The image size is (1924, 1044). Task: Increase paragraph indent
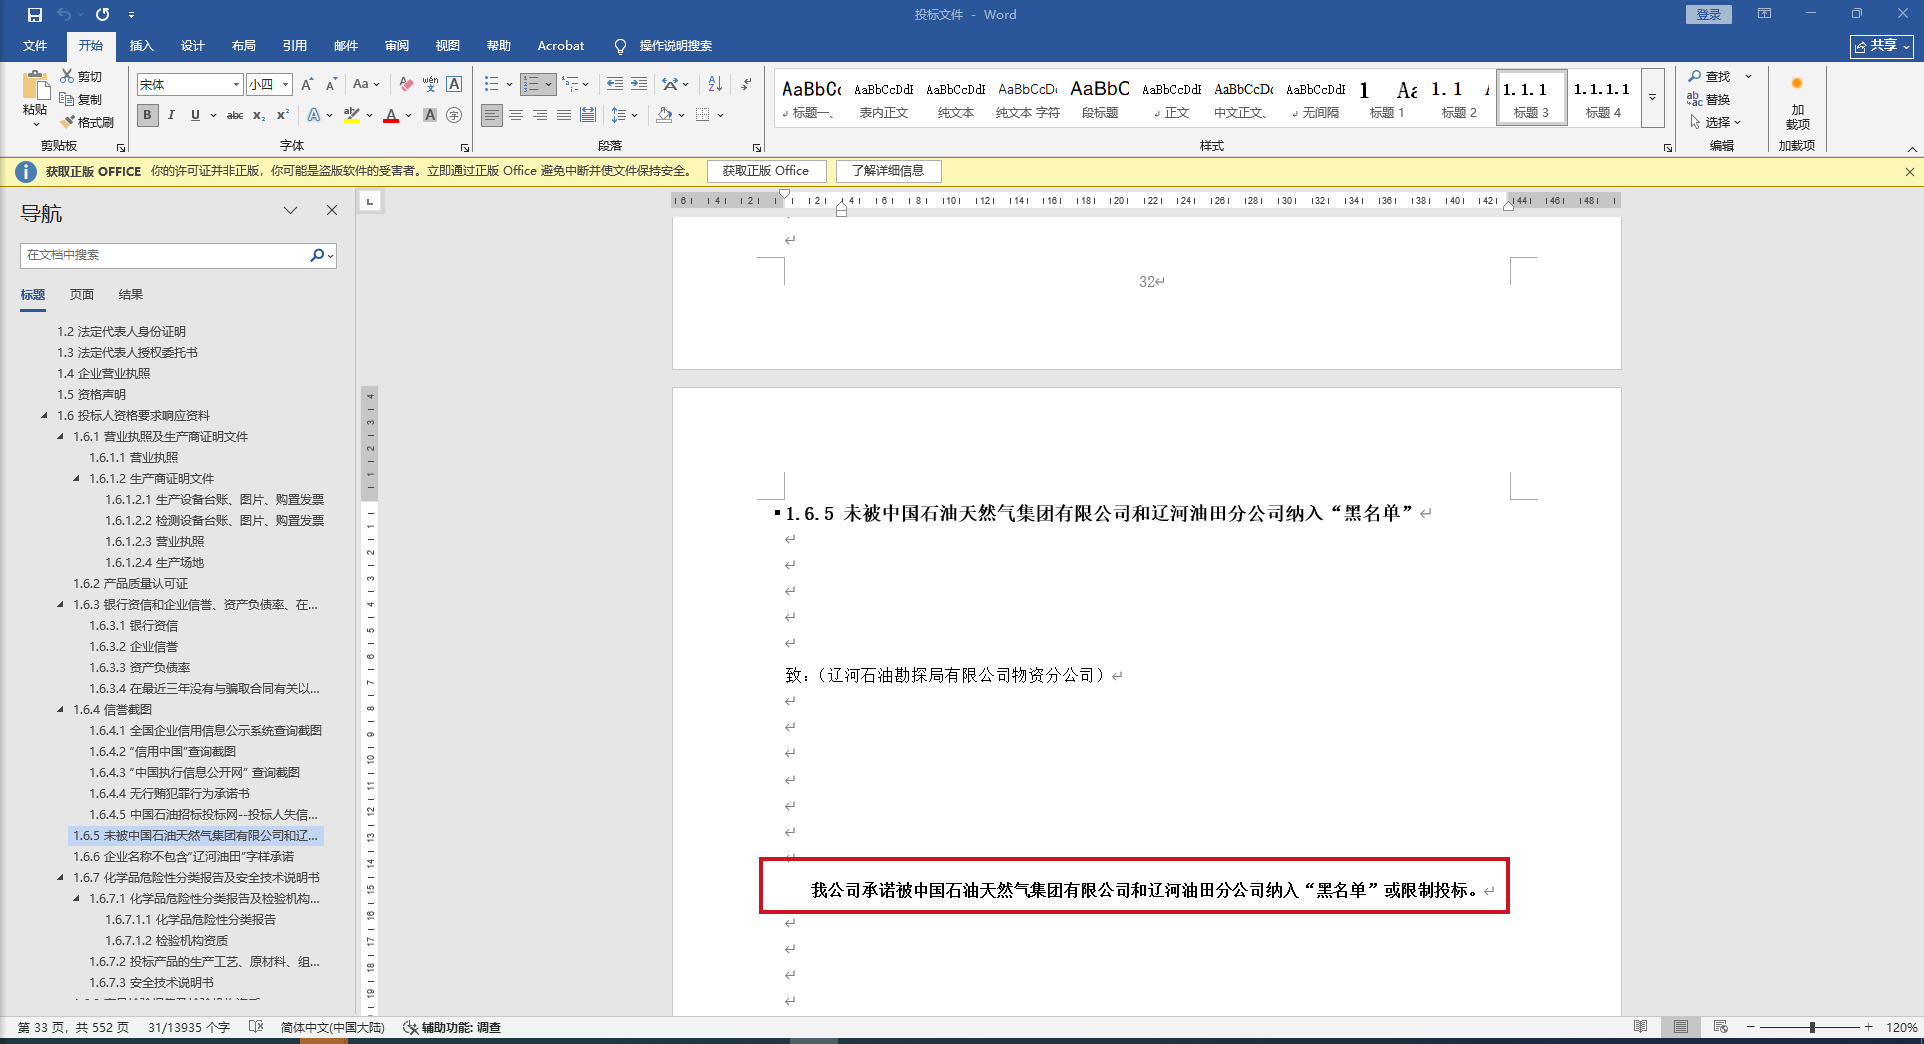(x=638, y=84)
